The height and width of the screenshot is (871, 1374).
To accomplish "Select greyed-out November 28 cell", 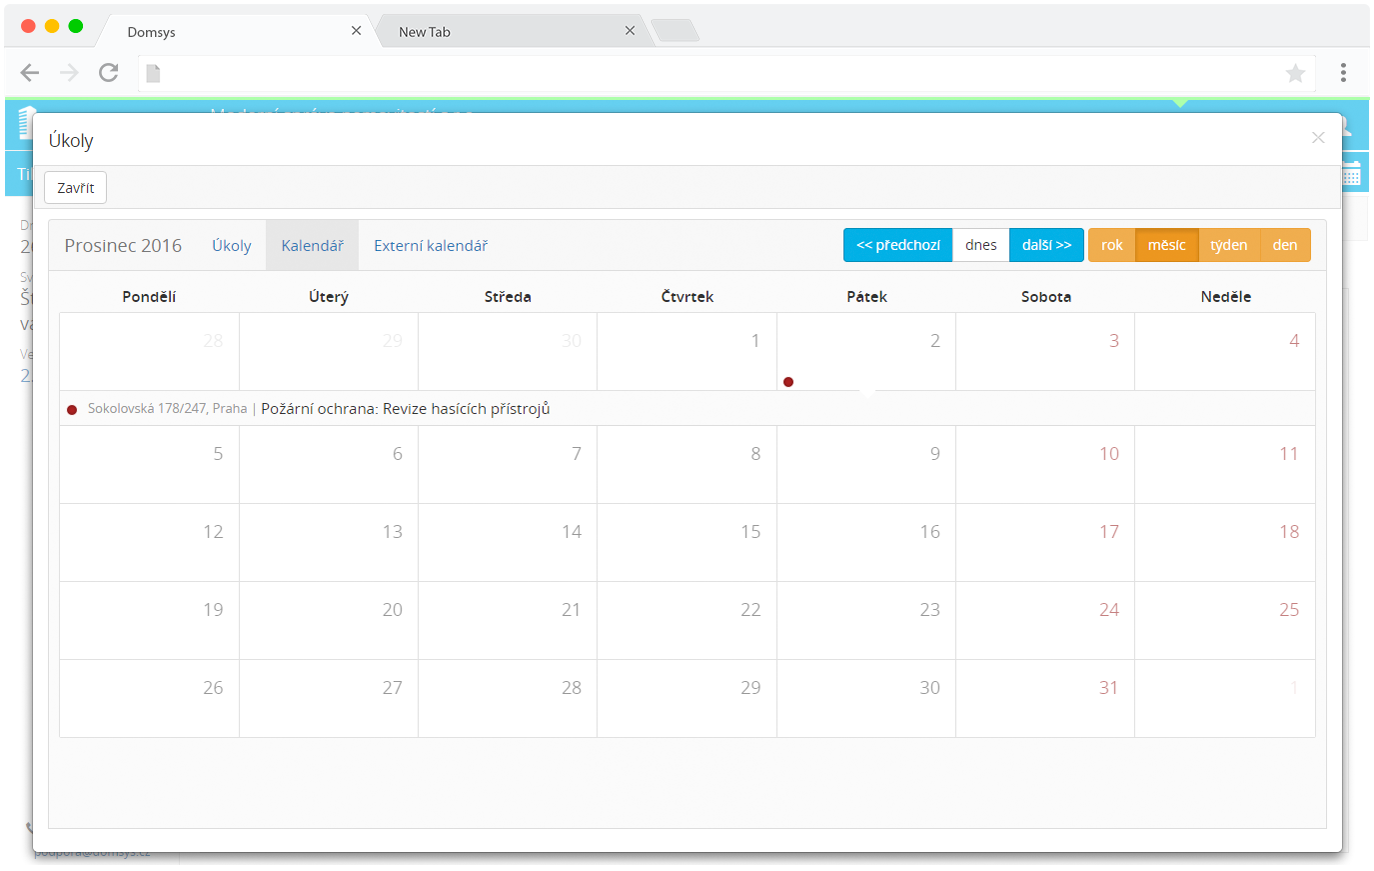I will point(149,351).
